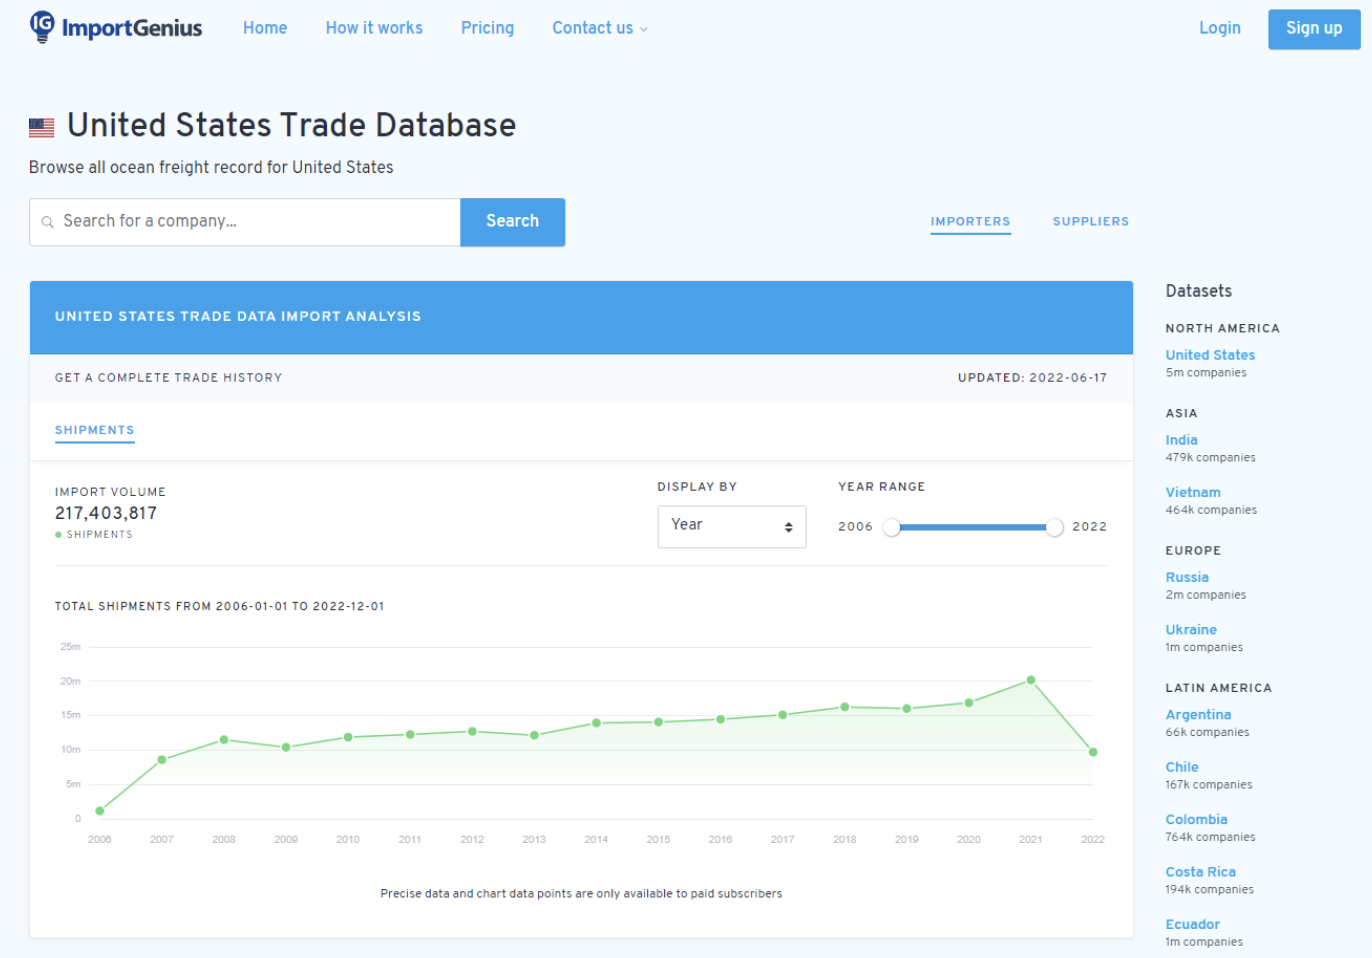
Task: Focus the Search for a company field
Action: click(245, 222)
